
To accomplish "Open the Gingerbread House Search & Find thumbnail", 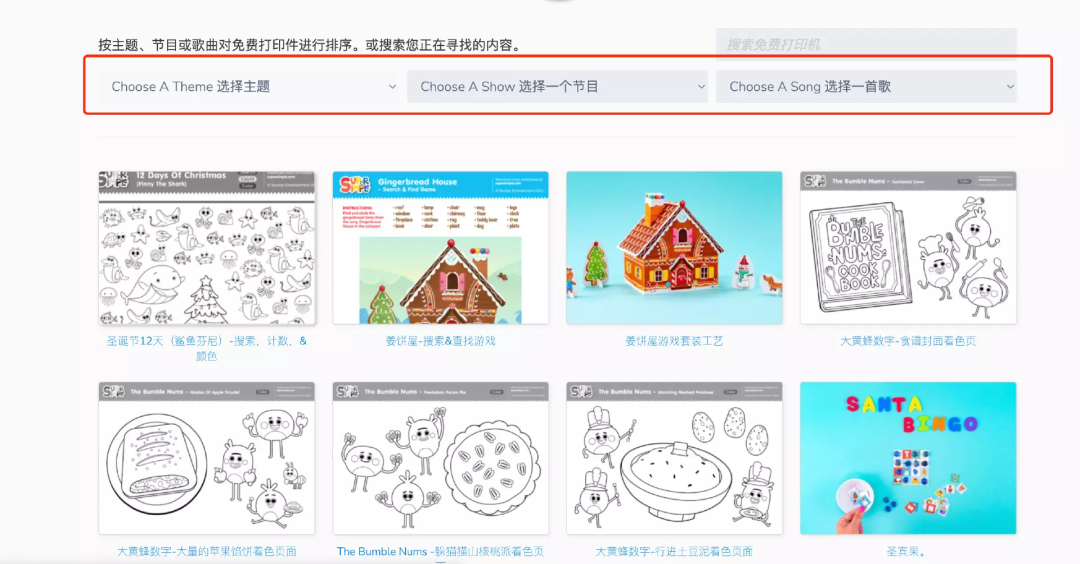I will pyautogui.click(x=440, y=248).
